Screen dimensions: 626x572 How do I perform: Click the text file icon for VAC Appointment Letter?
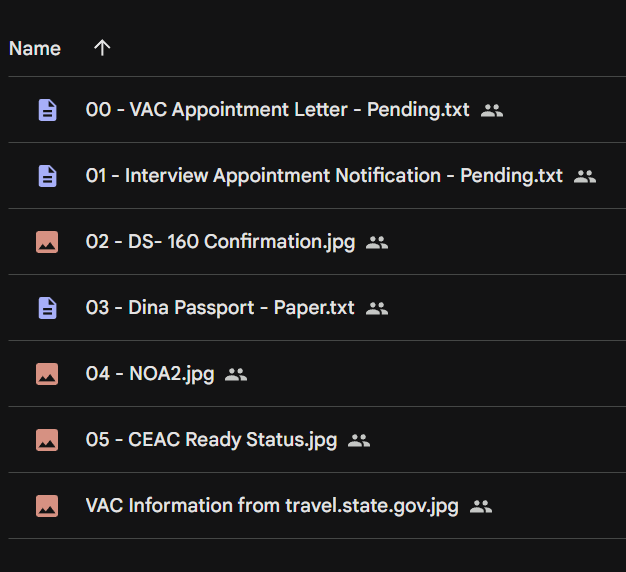coord(48,110)
